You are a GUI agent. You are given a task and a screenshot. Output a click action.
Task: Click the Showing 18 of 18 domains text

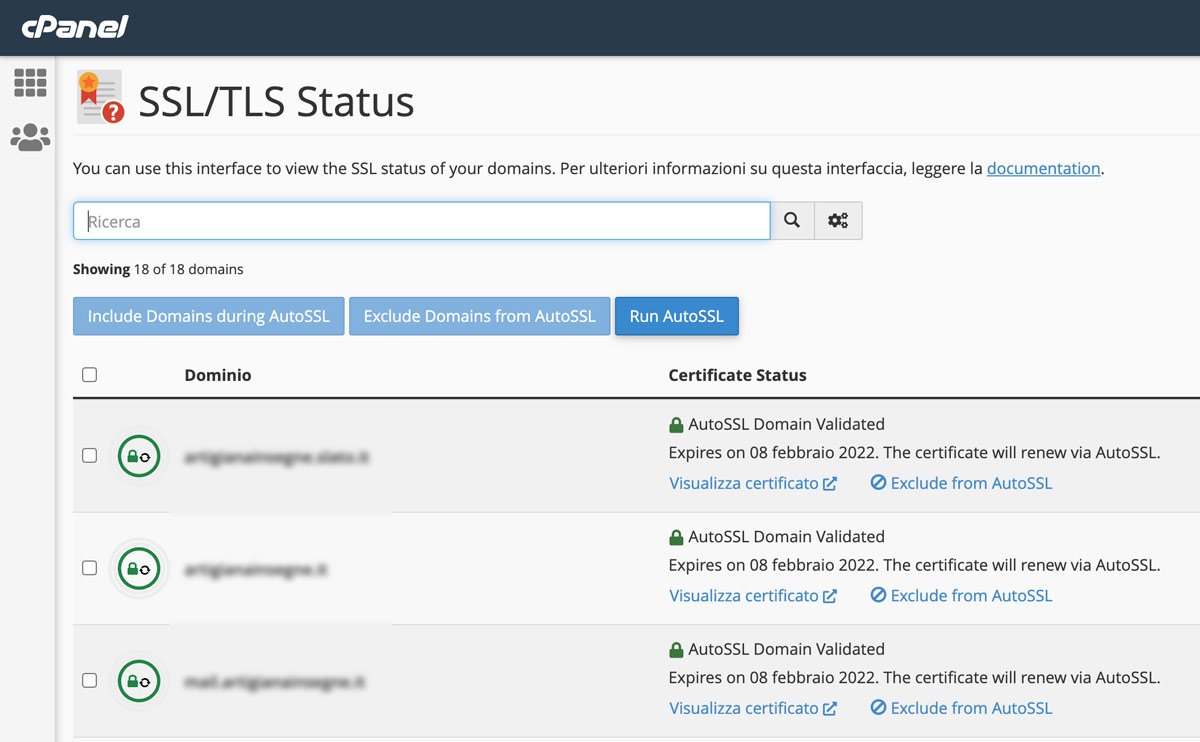coord(158,269)
